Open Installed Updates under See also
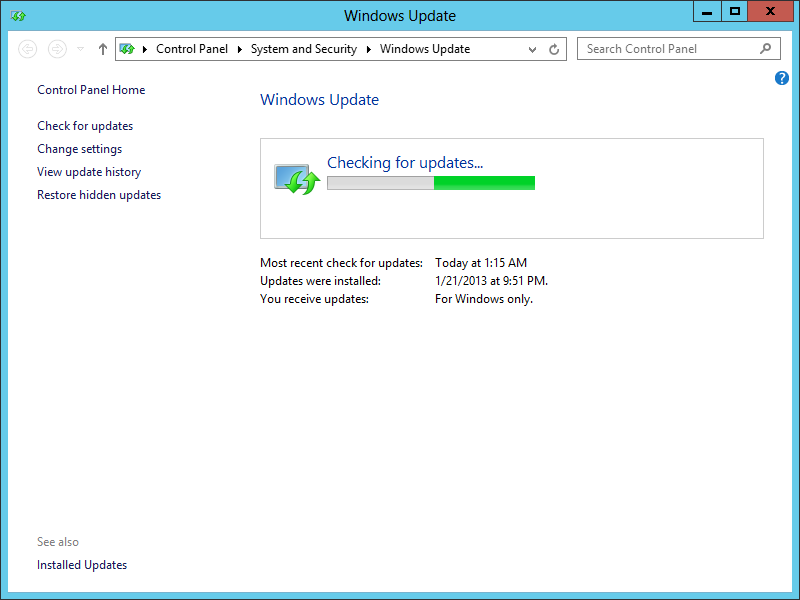This screenshot has width=800, height=600. click(x=82, y=565)
